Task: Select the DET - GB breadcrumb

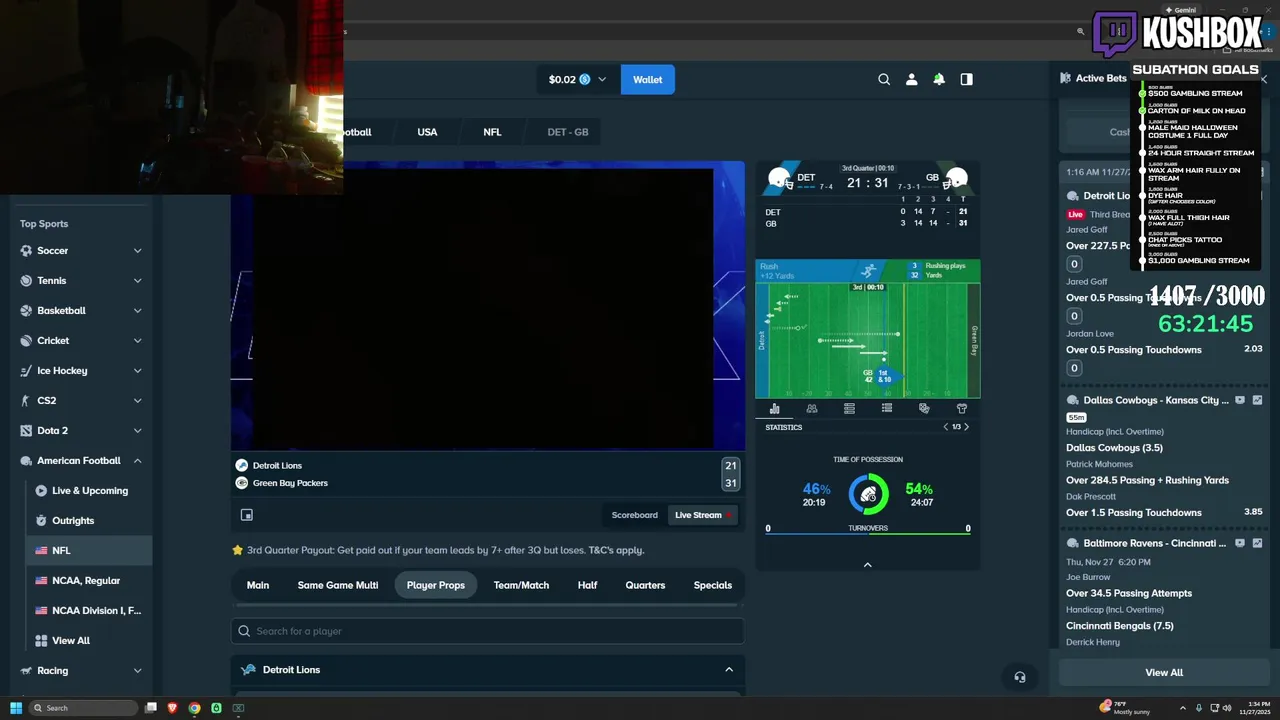Action: [568, 132]
